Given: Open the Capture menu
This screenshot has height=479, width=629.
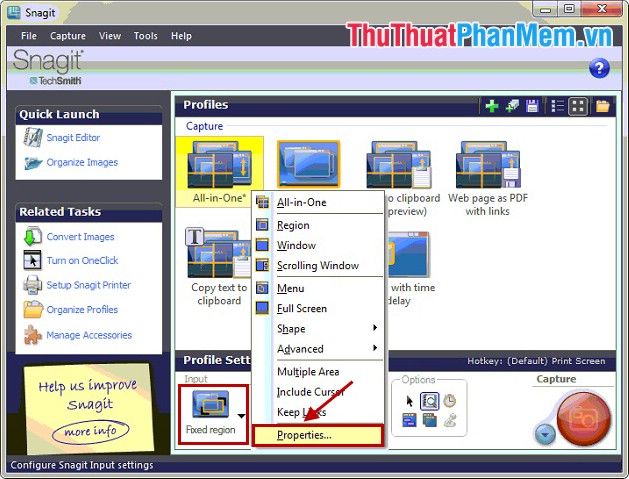Looking at the screenshot, I should pos(68,36).
